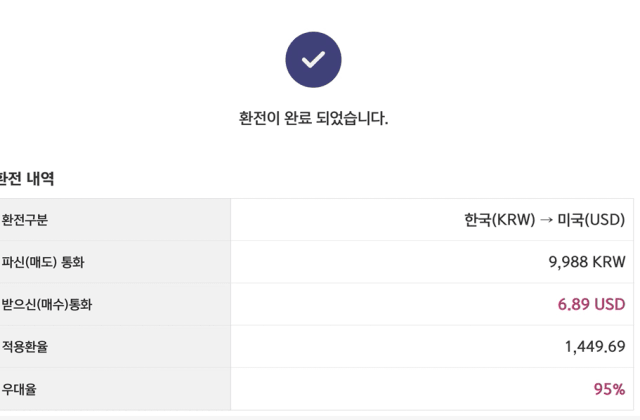Click the empty cell beside 적용환율
This screenshot has height=420, width=640.
click(x=396, y=347)
